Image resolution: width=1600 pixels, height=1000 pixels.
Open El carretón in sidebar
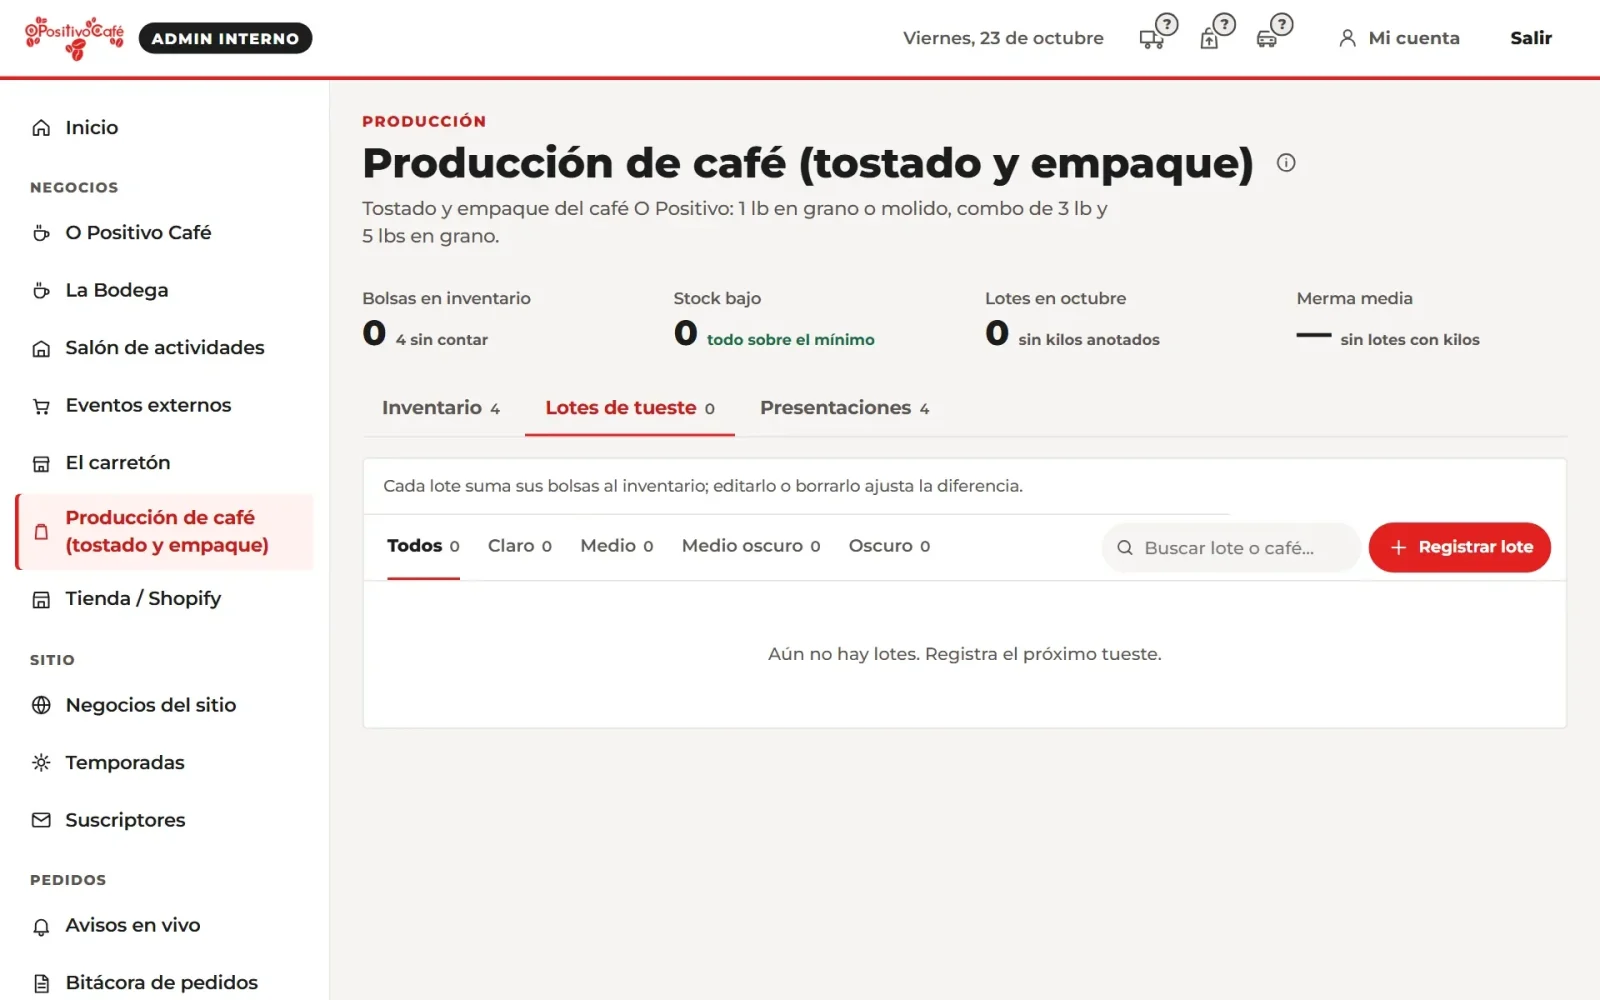click(165, 463)
